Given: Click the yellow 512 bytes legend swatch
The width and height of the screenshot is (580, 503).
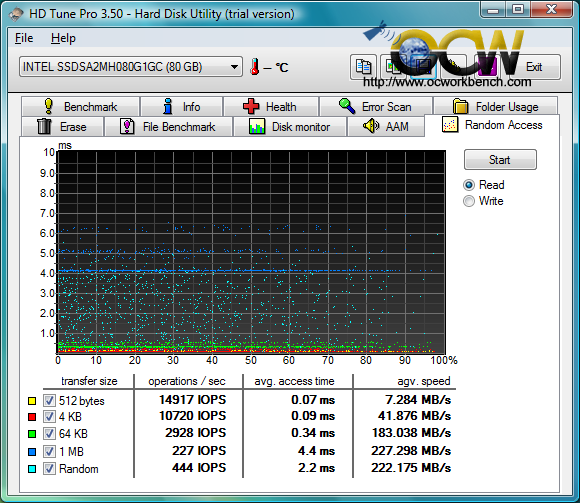Looking at the screenshot, I should (x=32, y=401).
